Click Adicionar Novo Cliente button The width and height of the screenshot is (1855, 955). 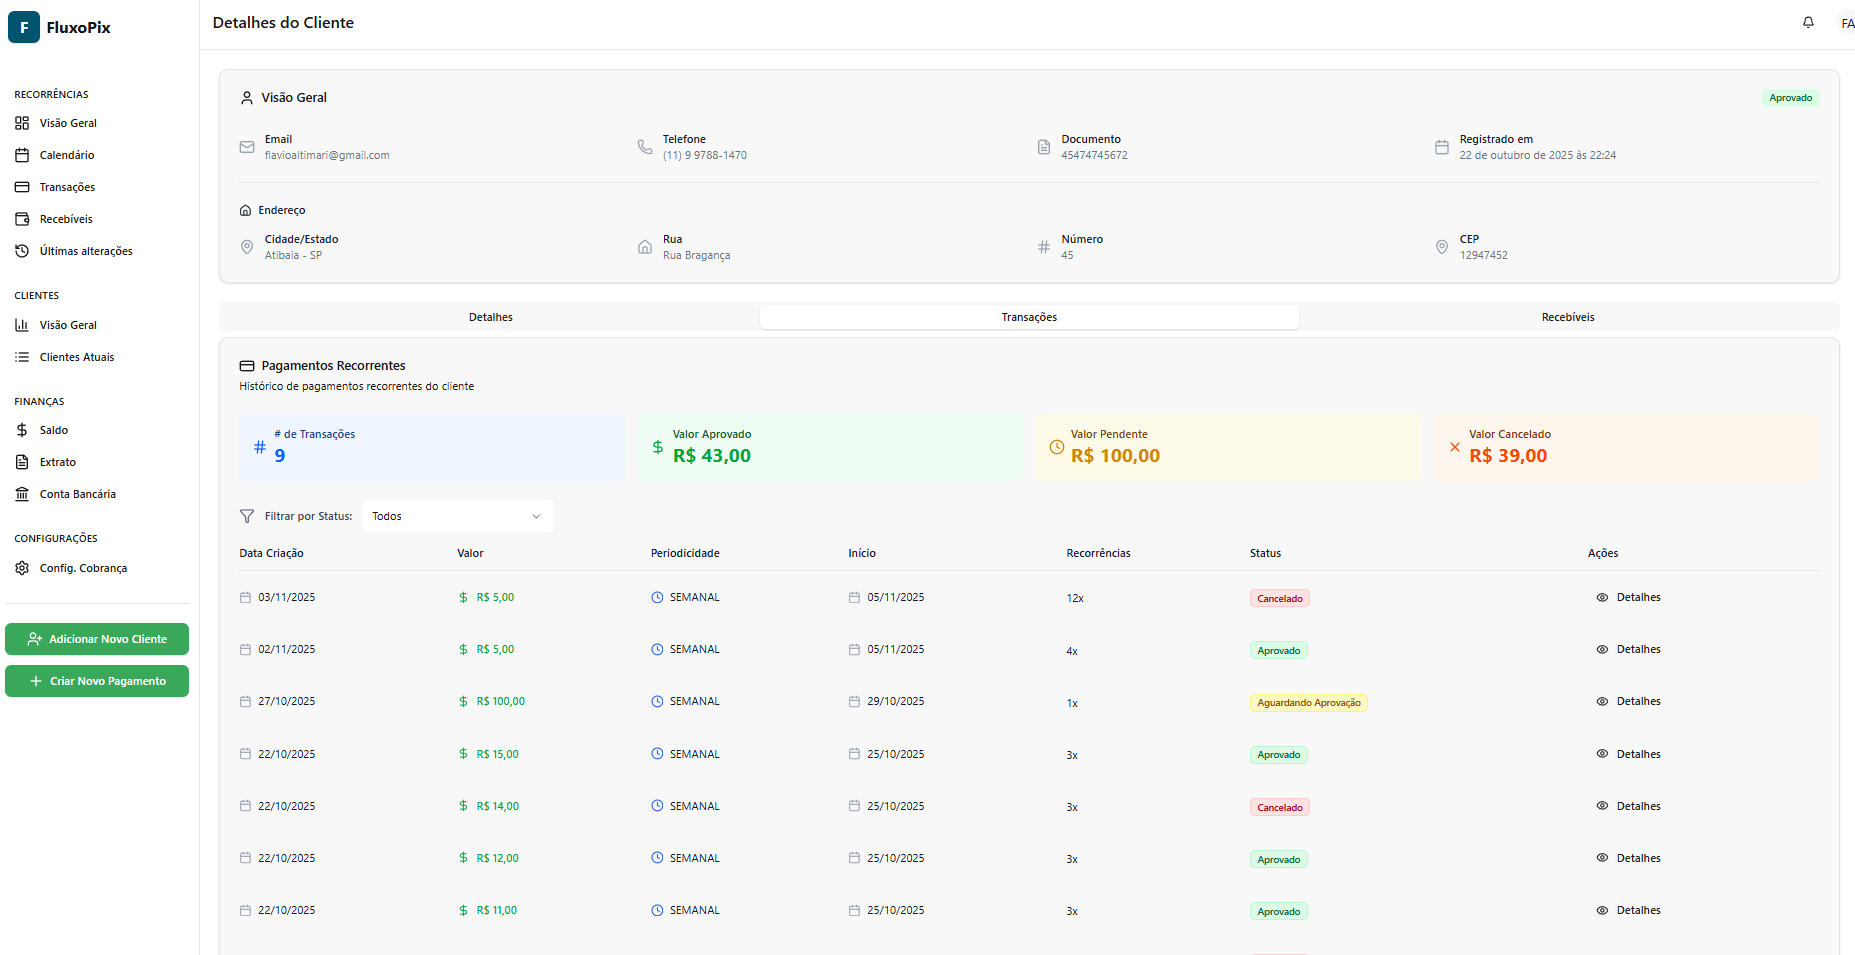[x=96, y=639]
